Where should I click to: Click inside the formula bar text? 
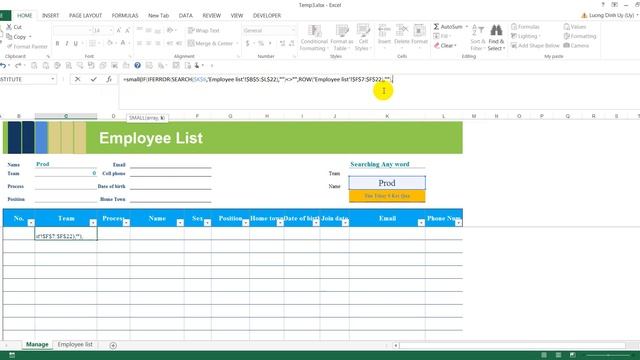(x=257, y=79)
